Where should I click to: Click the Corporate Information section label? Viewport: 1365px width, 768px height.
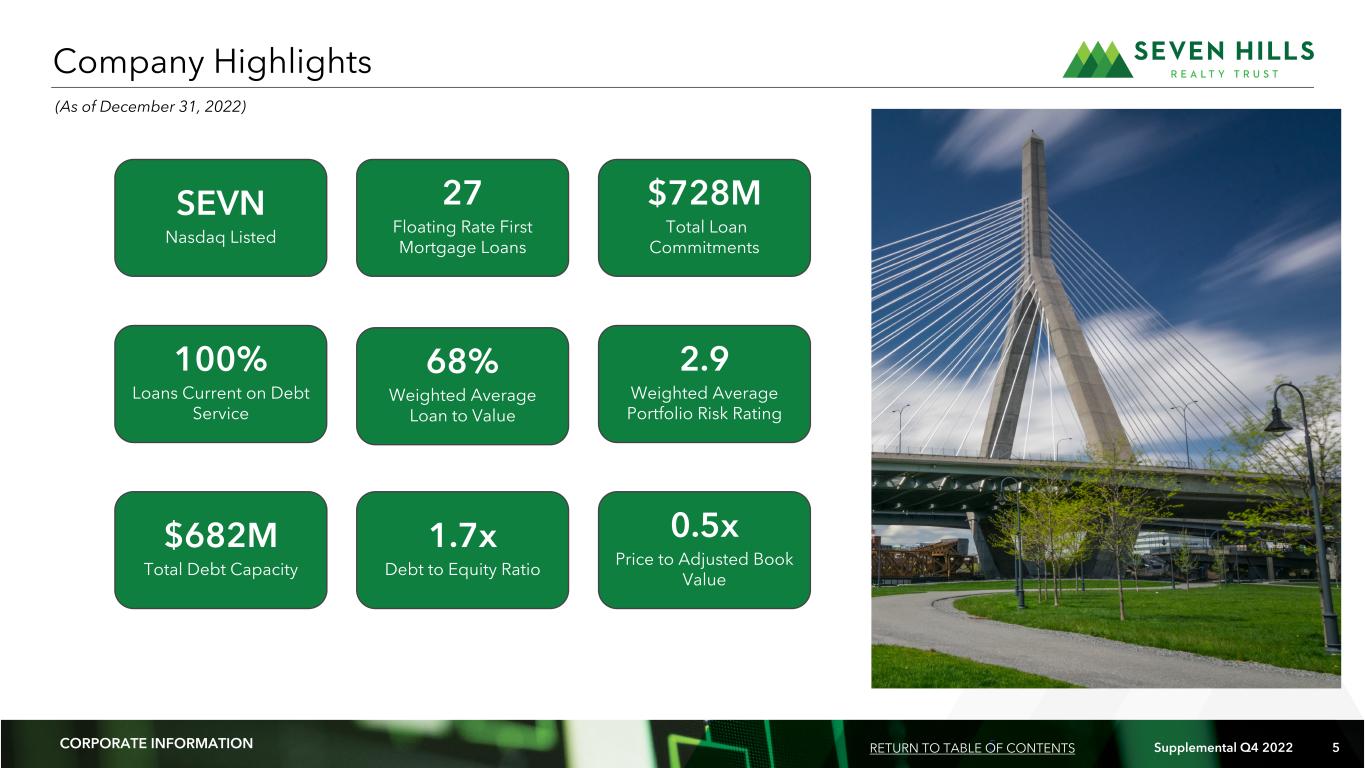[156, 743]
